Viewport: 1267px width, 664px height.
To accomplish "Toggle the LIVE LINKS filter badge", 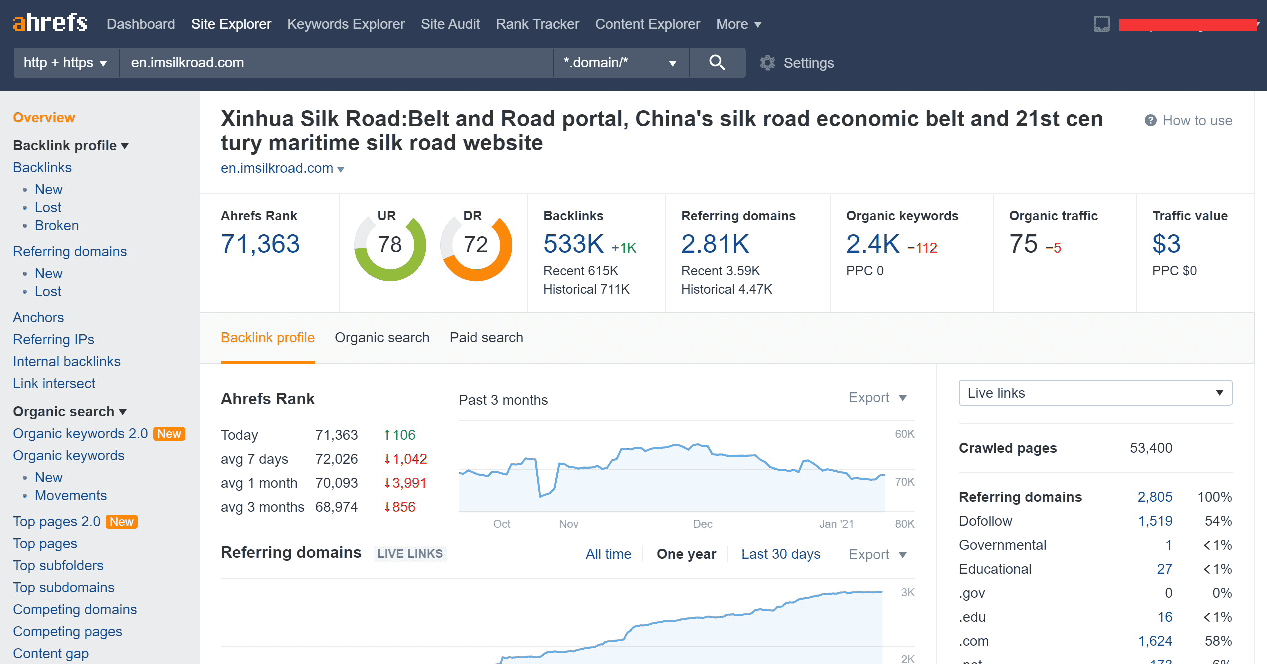I will coord(409,553).
